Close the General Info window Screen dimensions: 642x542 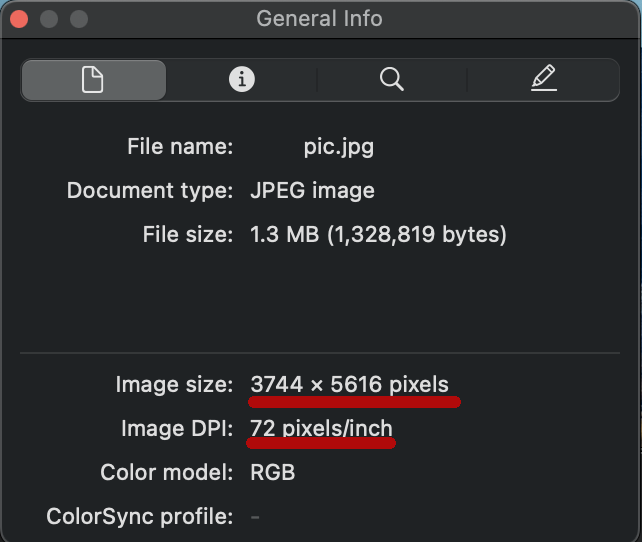(x=20, y=19)
